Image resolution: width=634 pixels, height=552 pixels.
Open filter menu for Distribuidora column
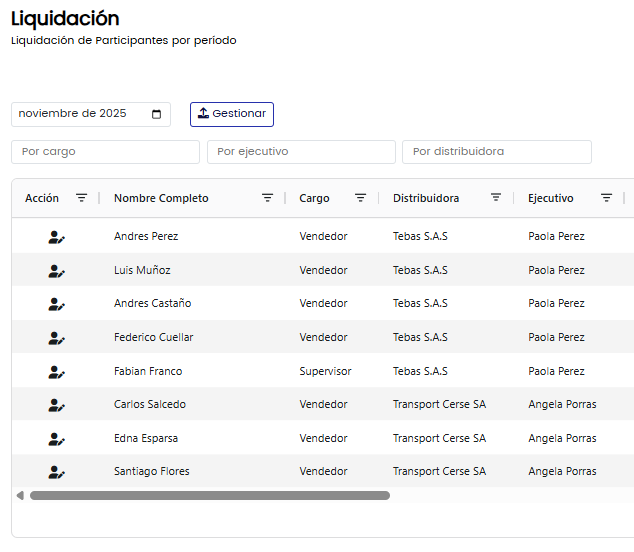point(495,198)
